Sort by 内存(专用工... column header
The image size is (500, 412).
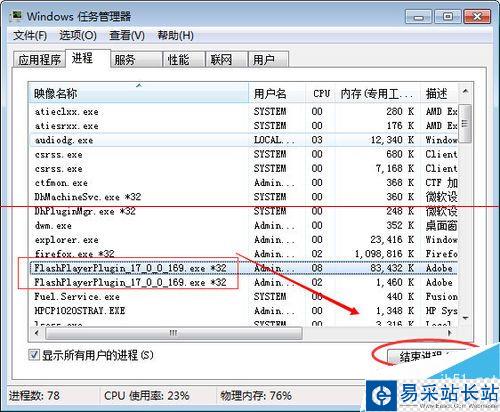[377, 93]
